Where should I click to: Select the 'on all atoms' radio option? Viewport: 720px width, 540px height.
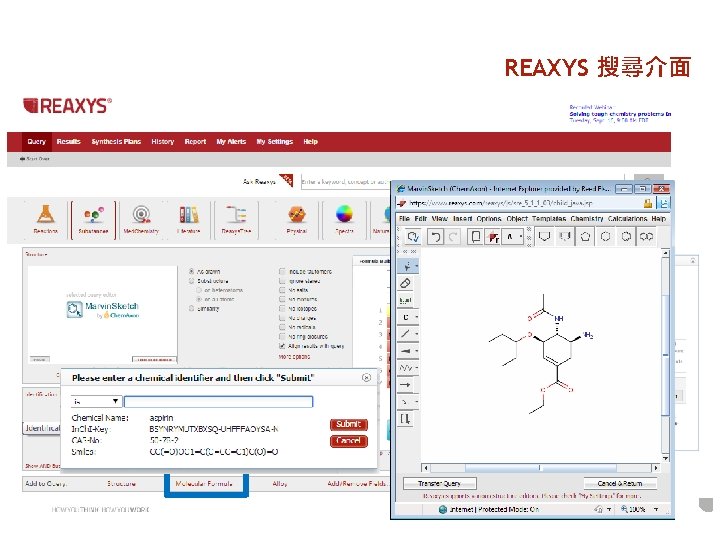click(199, 299)
